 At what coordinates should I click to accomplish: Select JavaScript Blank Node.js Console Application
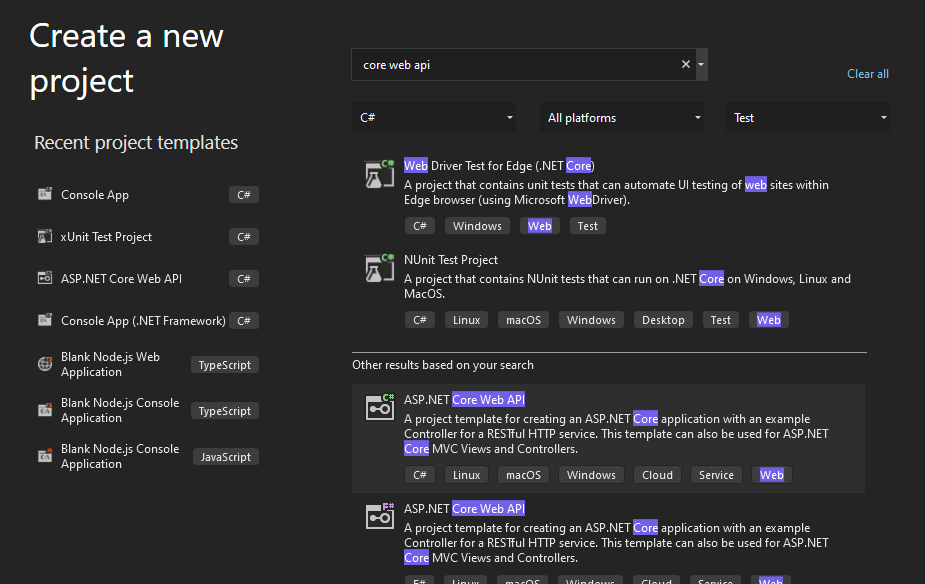[x=120, y=457]
